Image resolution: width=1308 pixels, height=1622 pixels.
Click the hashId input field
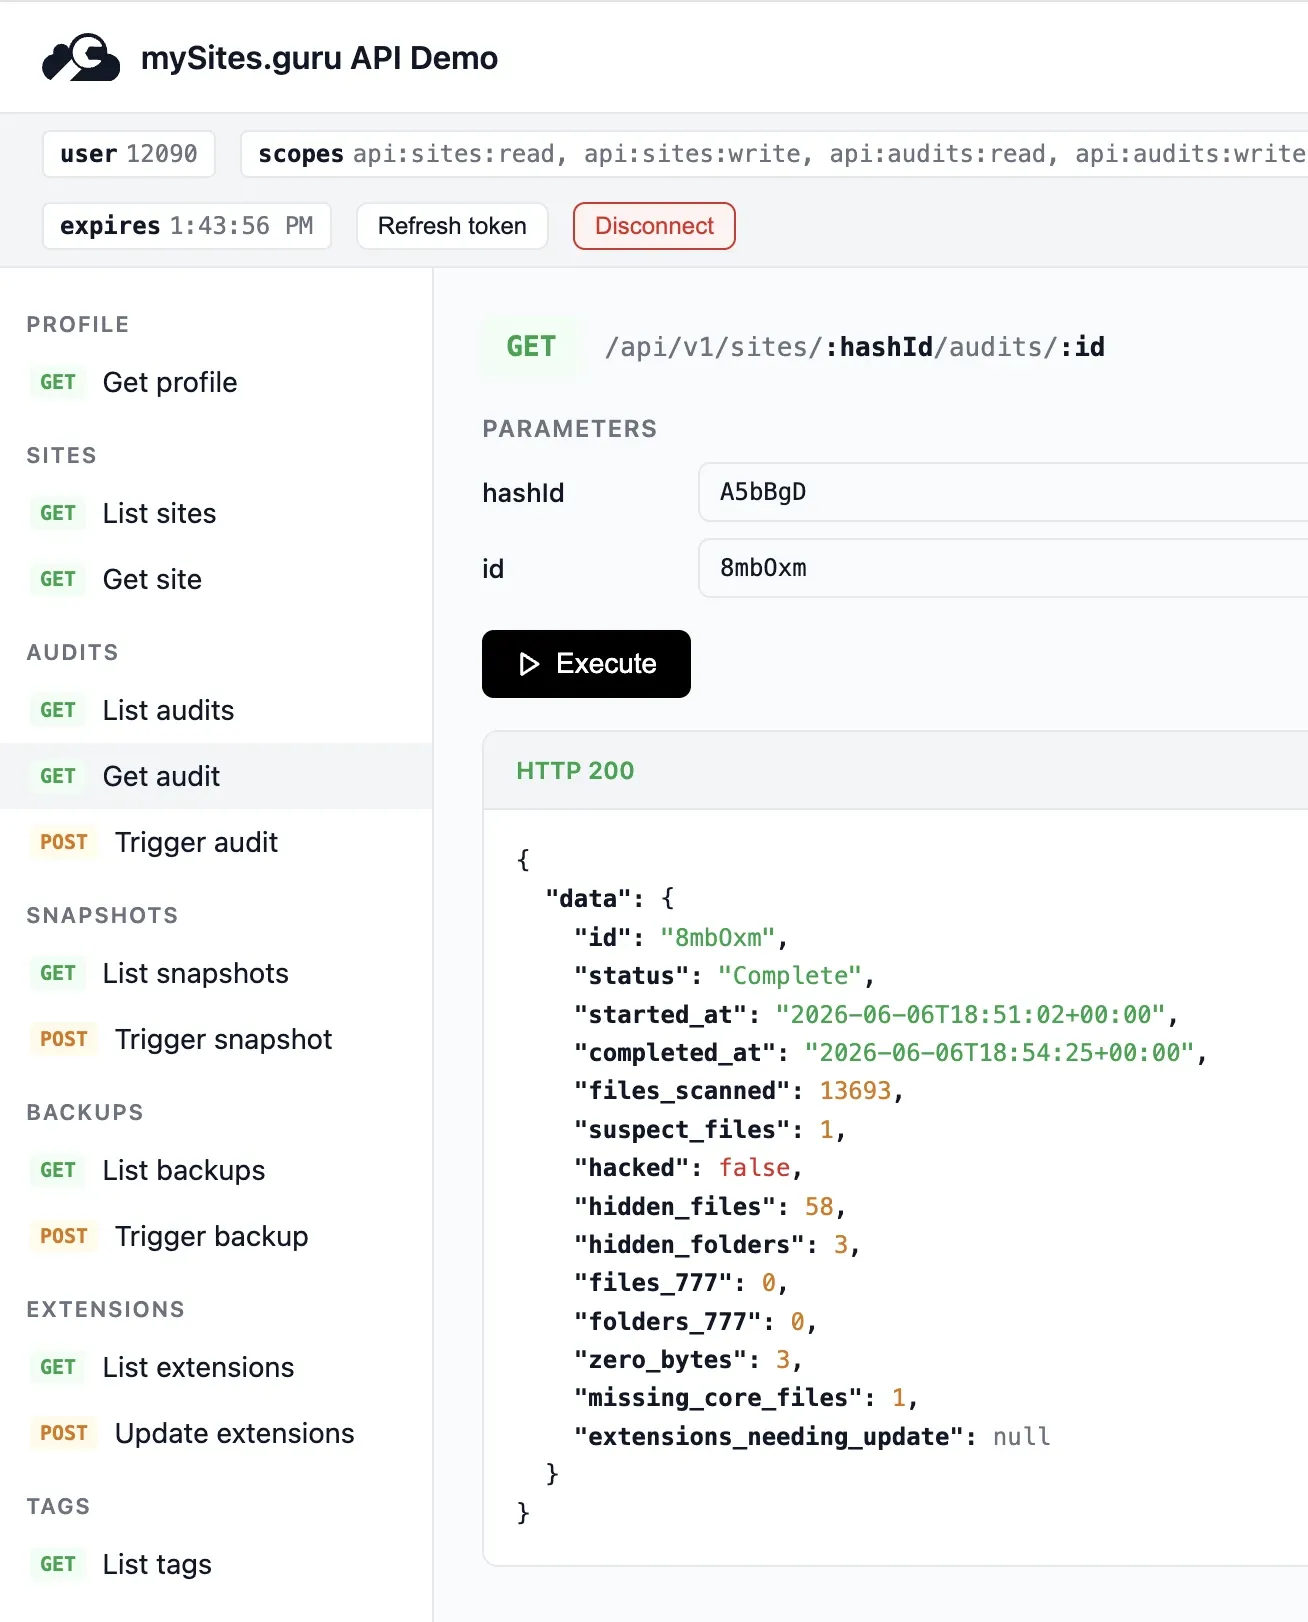point(1003,492)
